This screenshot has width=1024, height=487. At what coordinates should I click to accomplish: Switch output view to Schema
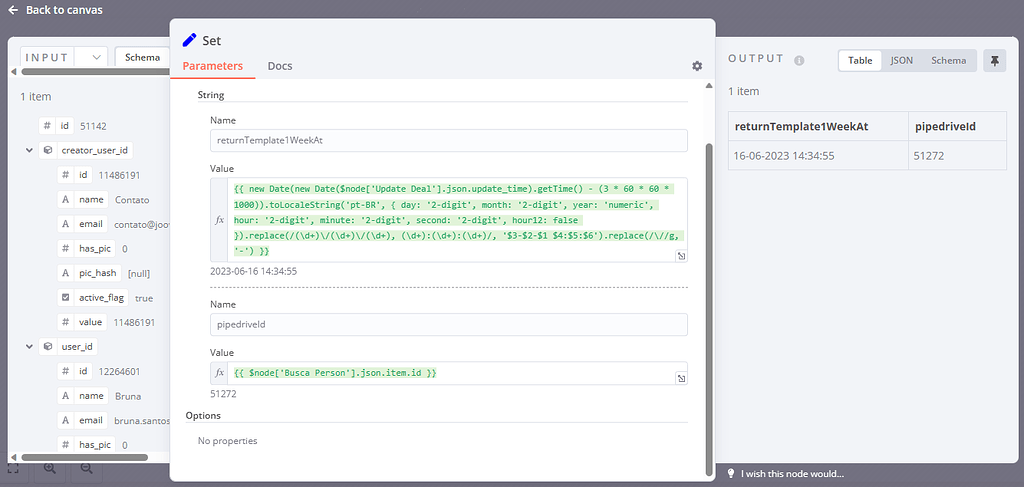[948, 60]
